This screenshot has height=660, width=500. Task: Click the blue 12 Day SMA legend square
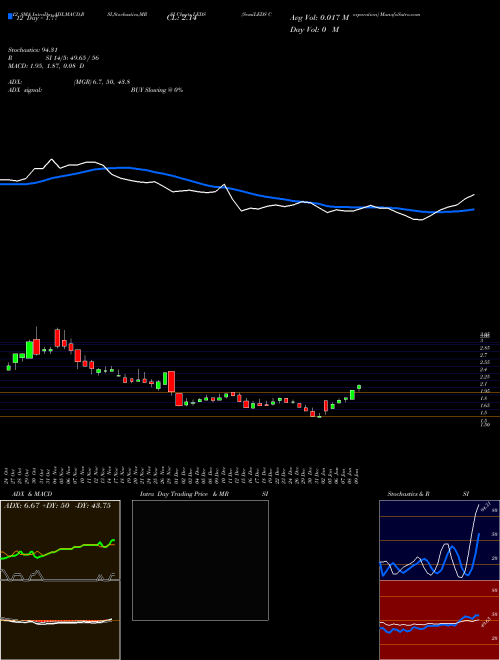(10, 16)
